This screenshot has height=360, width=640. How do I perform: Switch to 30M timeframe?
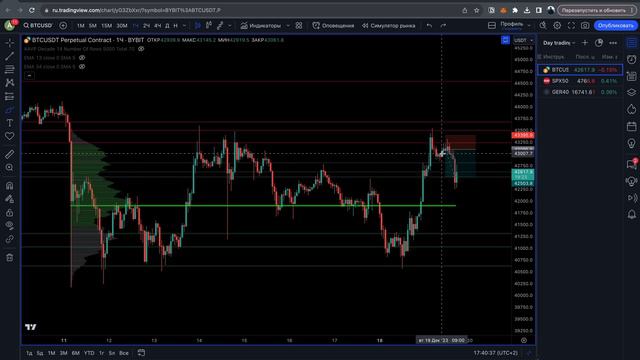pyautogui.click(x=122, y=25)
